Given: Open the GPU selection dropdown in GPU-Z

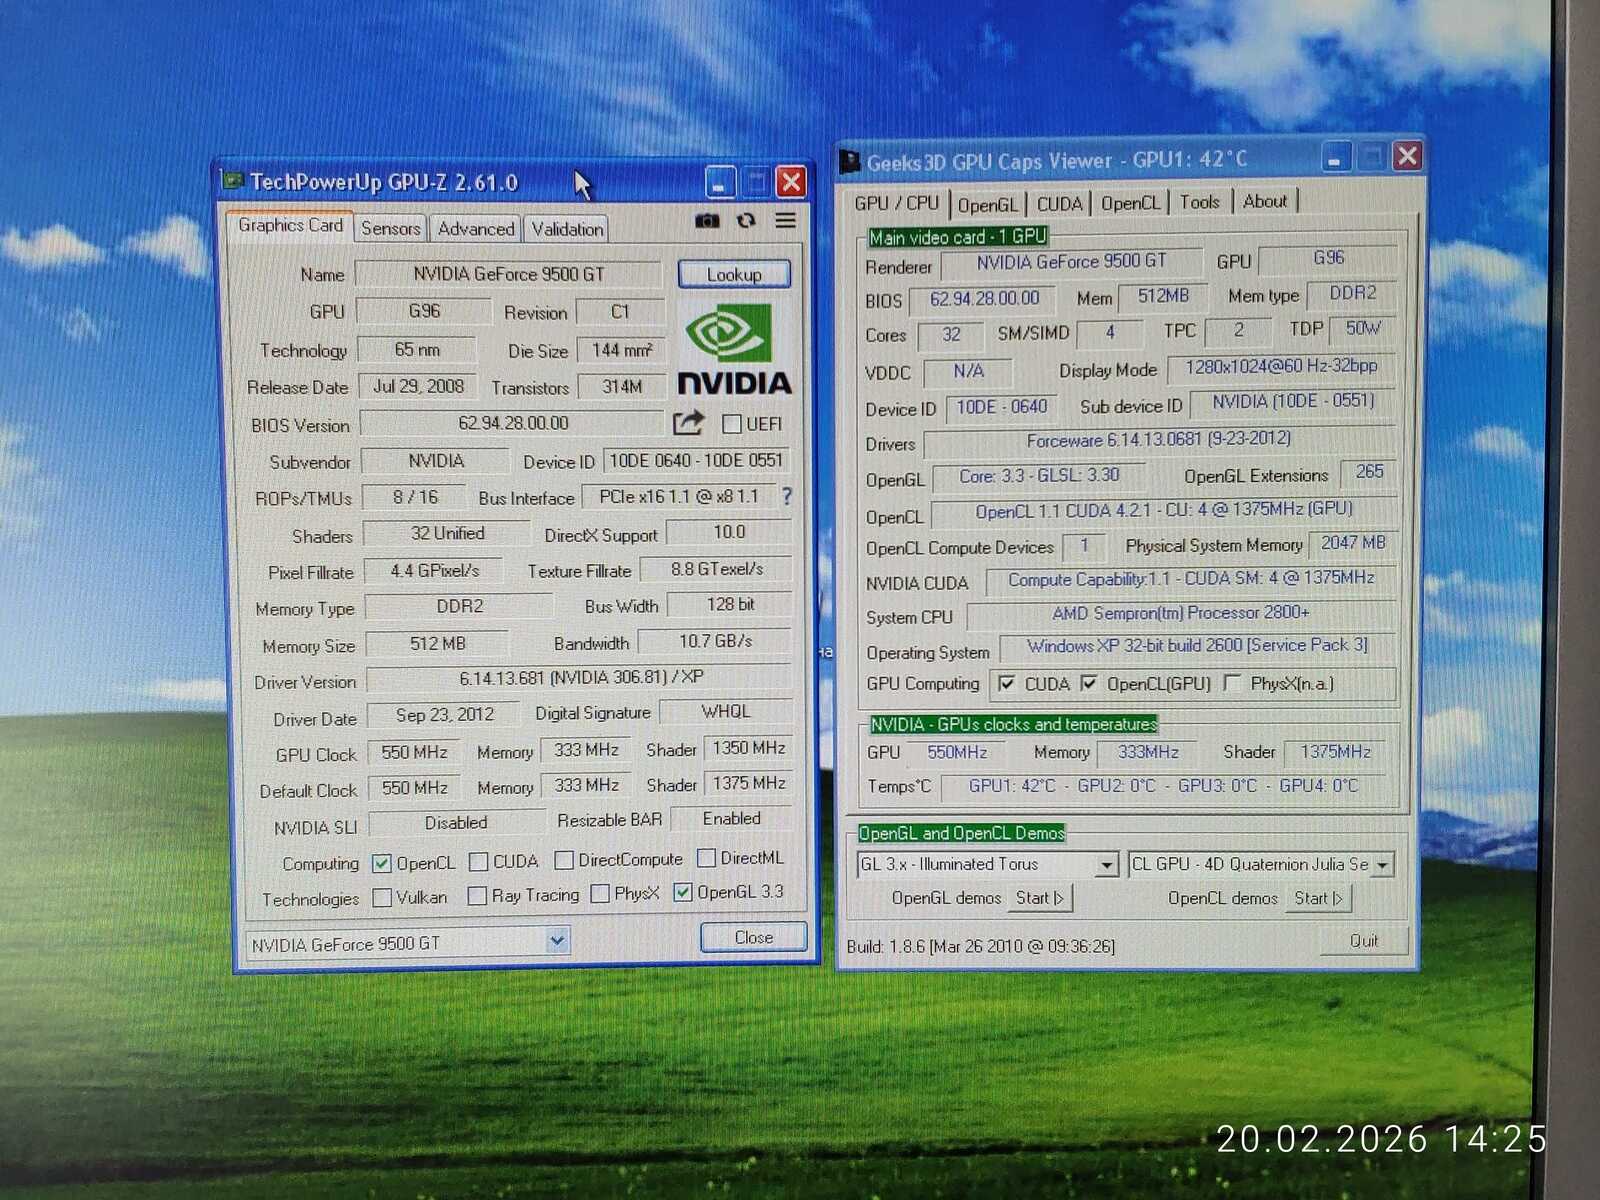Looking at the screenshot, I should click(x=557, y=940).
